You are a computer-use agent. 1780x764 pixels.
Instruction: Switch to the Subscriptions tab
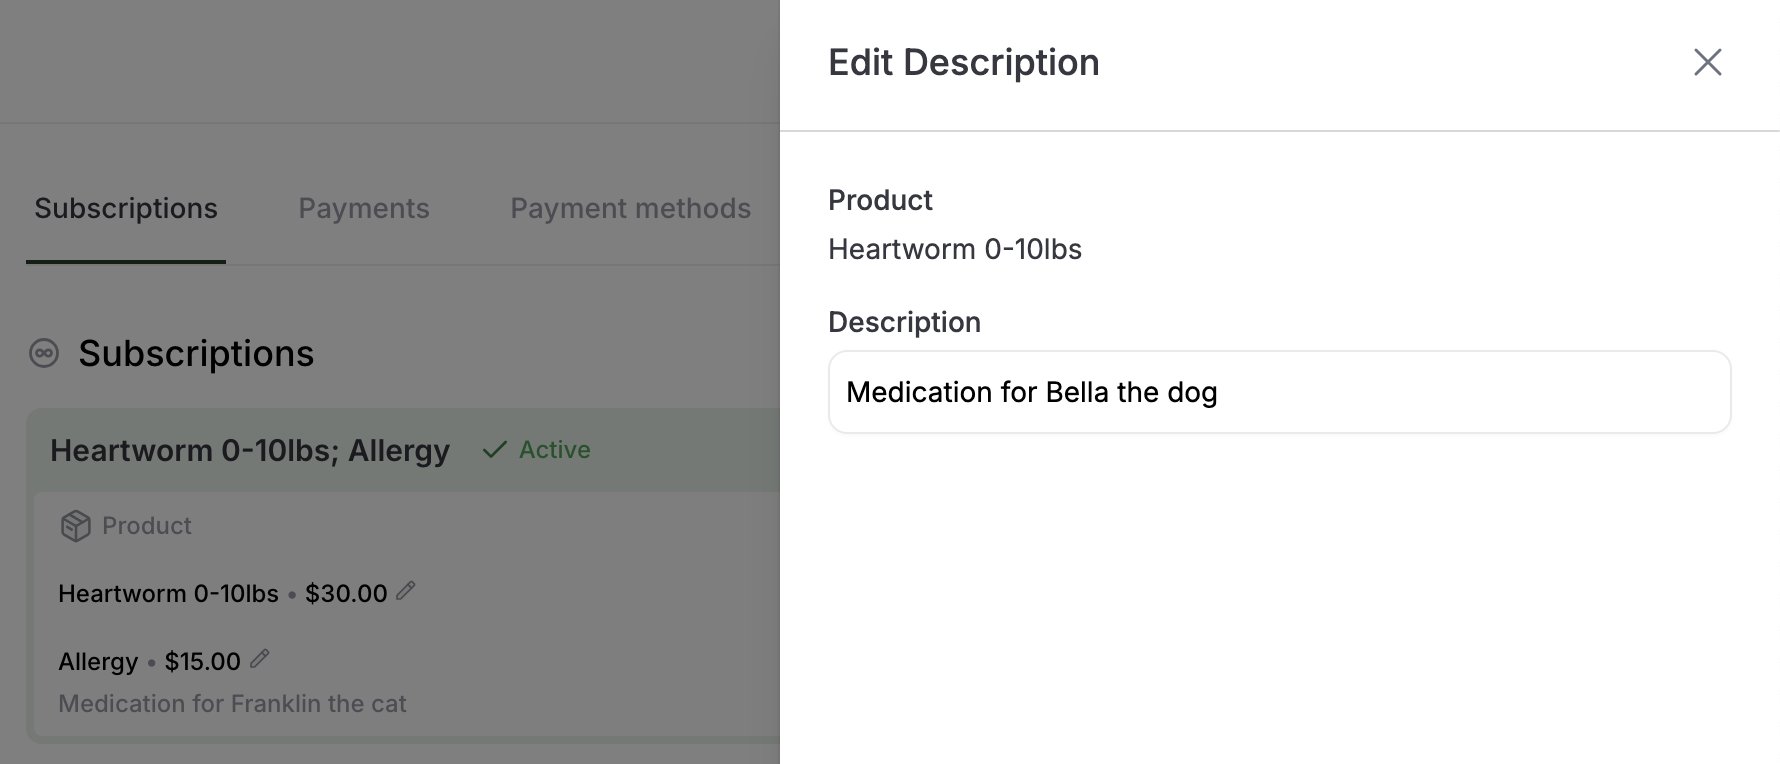(x=126, y=208)
